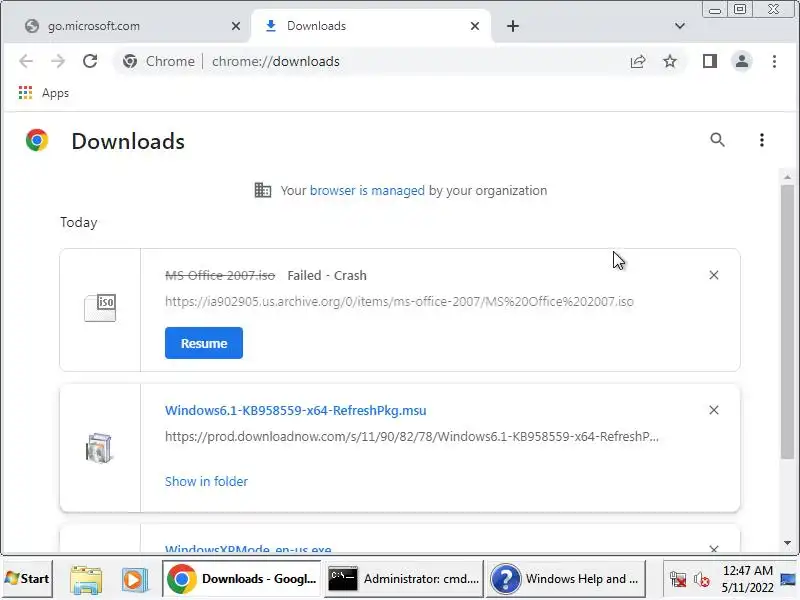Show the msu file in folder
The height and width of the screenshot is (600, 800).
tap(206, 481)
